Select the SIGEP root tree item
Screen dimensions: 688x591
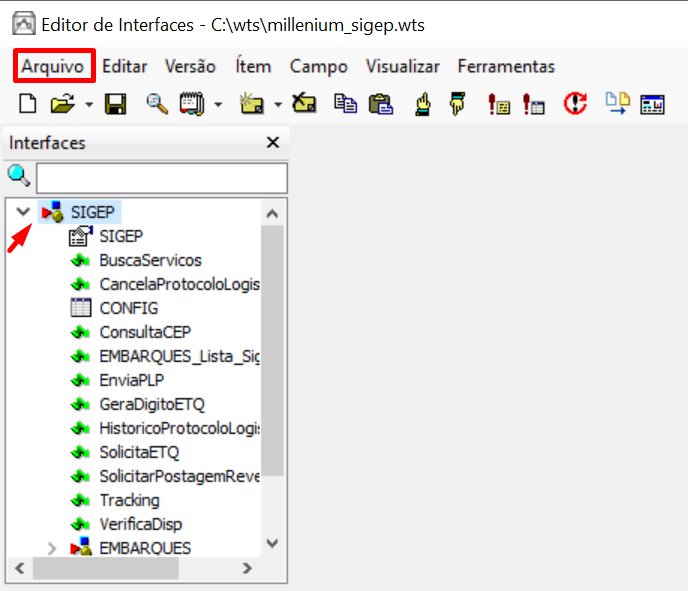point(93,212)
